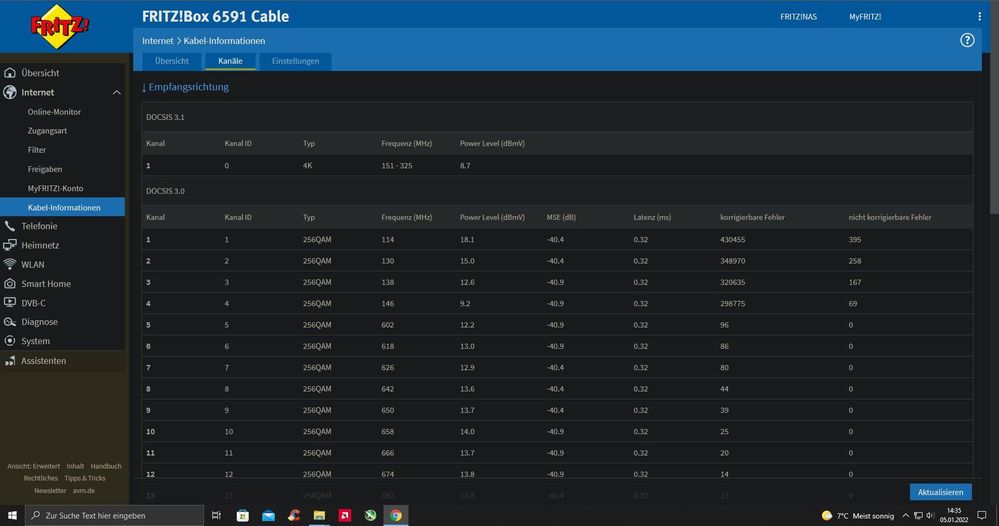Click the frequency value 602
Viewport: 999px width, 526px height.
pos(387,325)
